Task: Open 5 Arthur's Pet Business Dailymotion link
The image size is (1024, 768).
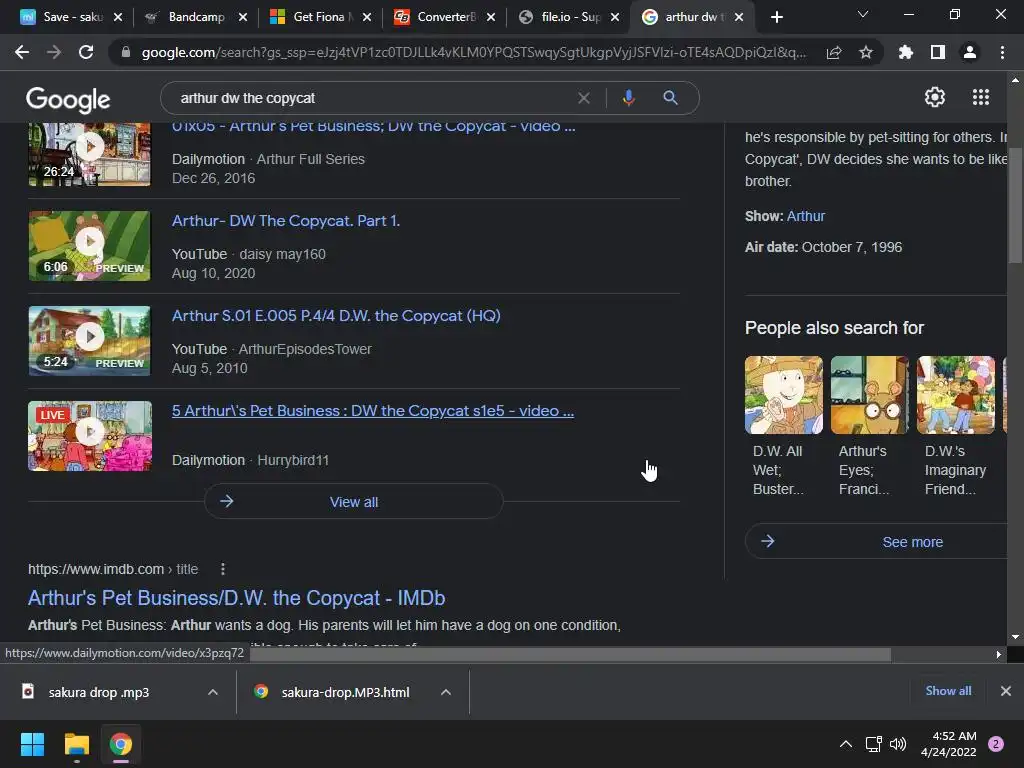Action: tap(373, 411)
